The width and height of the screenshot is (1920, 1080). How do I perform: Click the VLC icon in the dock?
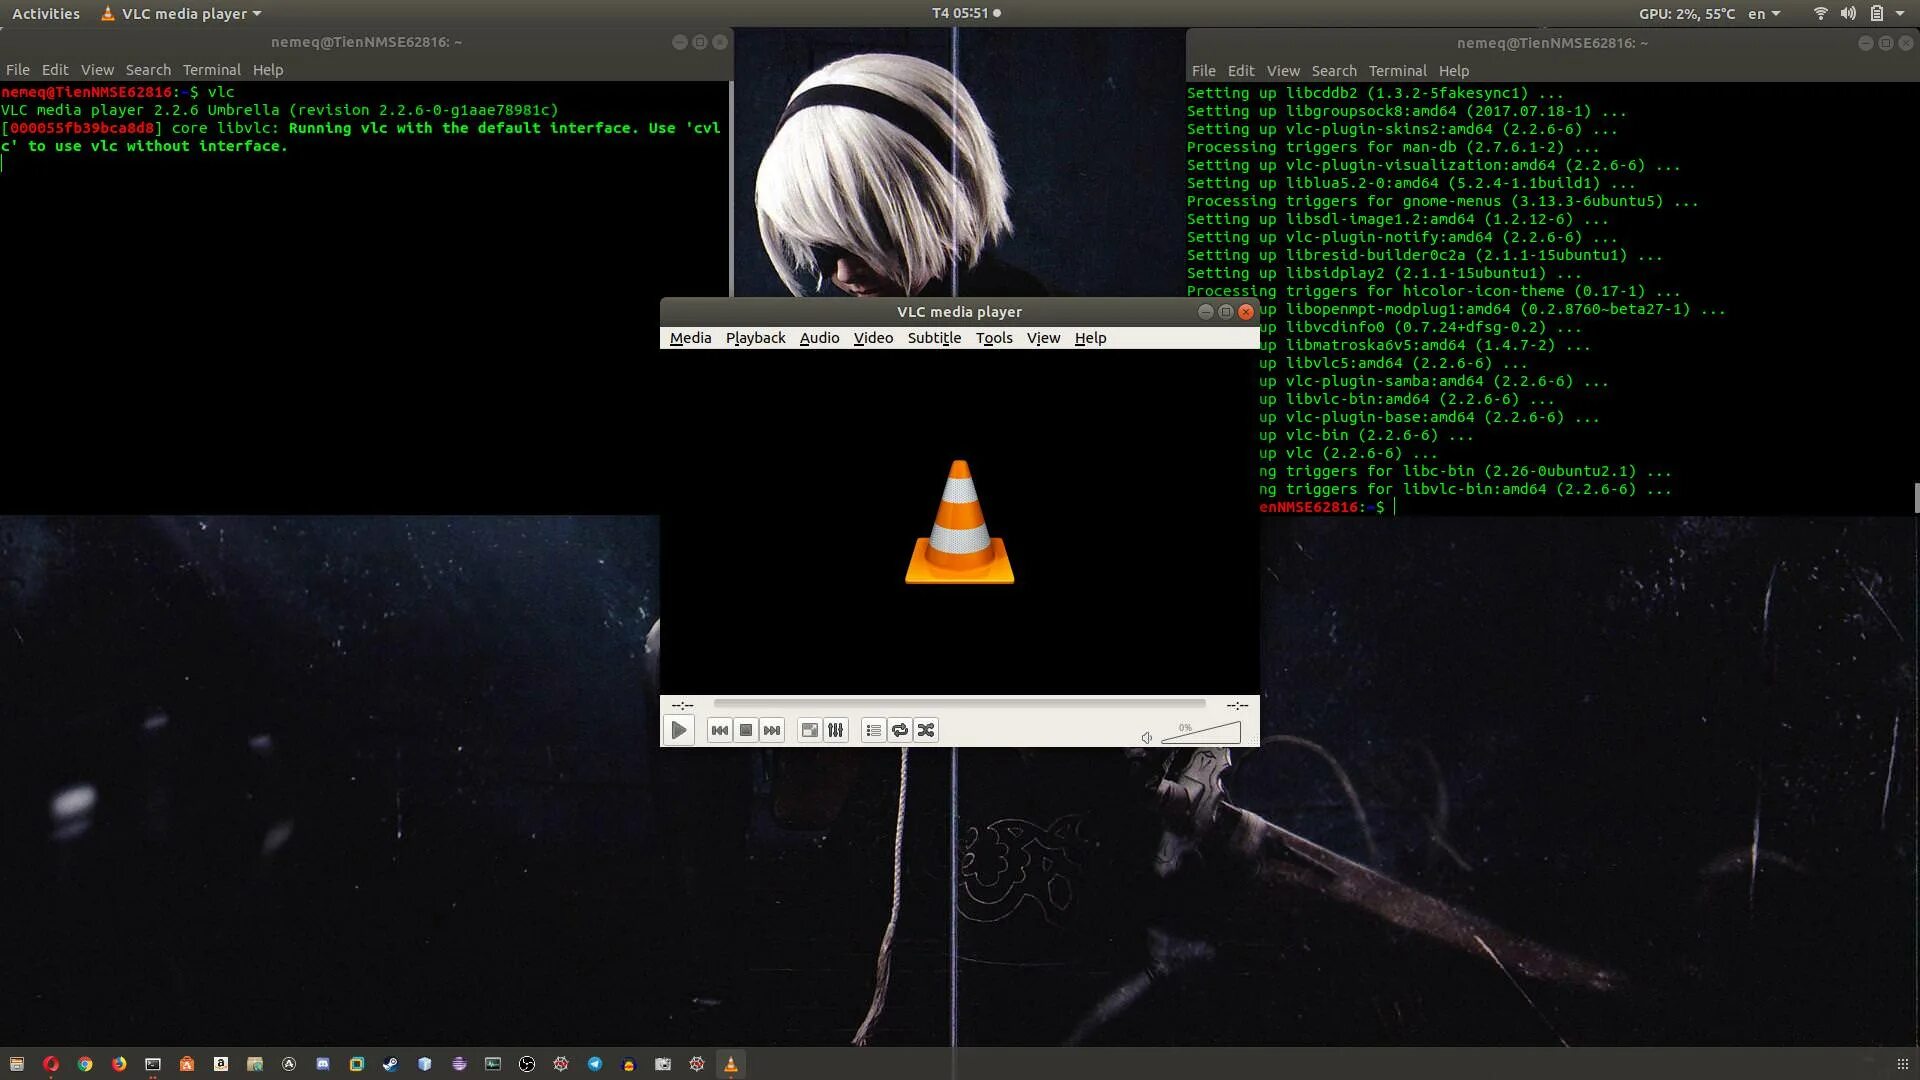tap(731, 1064)
